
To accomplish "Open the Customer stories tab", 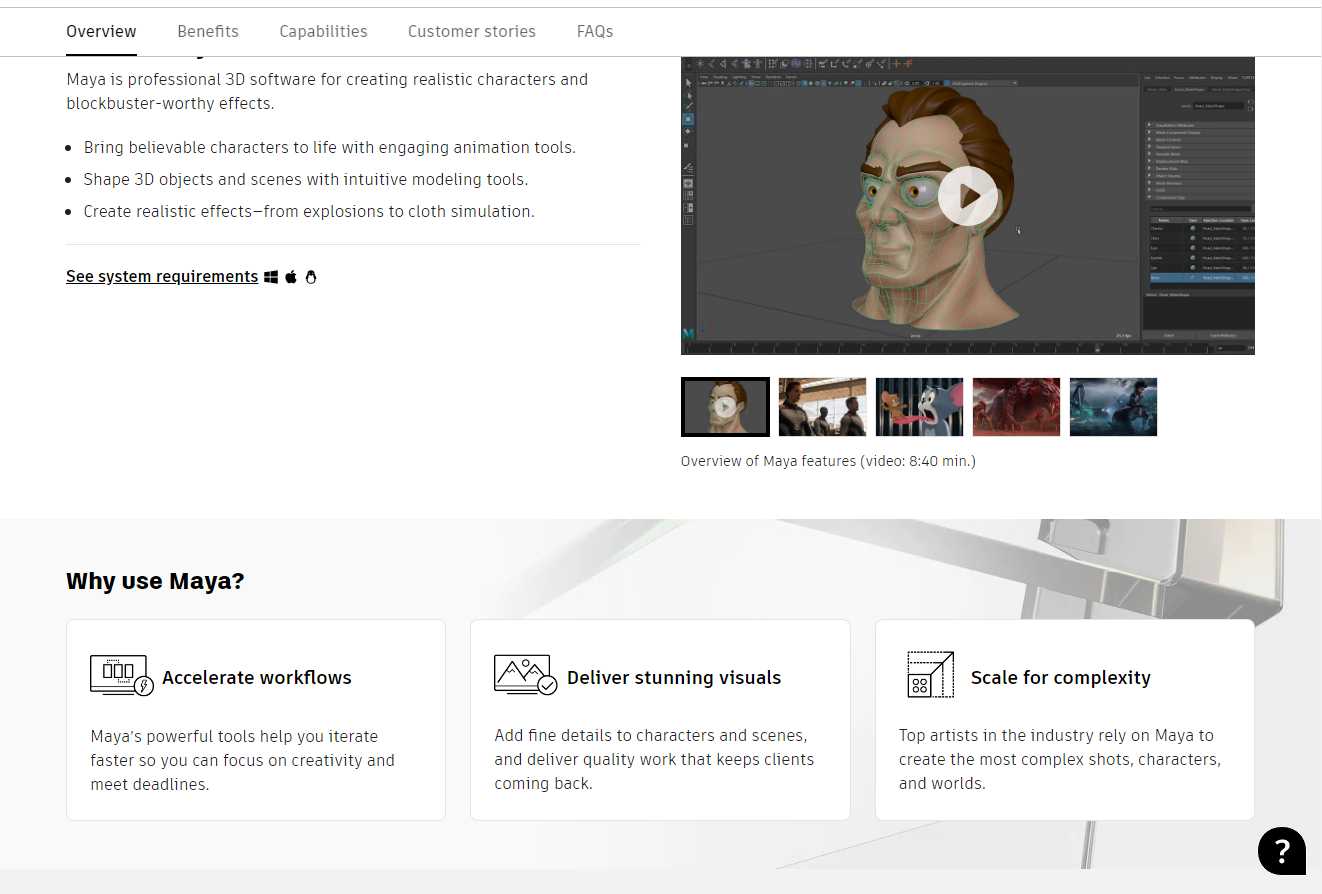I will coord(471,31).
